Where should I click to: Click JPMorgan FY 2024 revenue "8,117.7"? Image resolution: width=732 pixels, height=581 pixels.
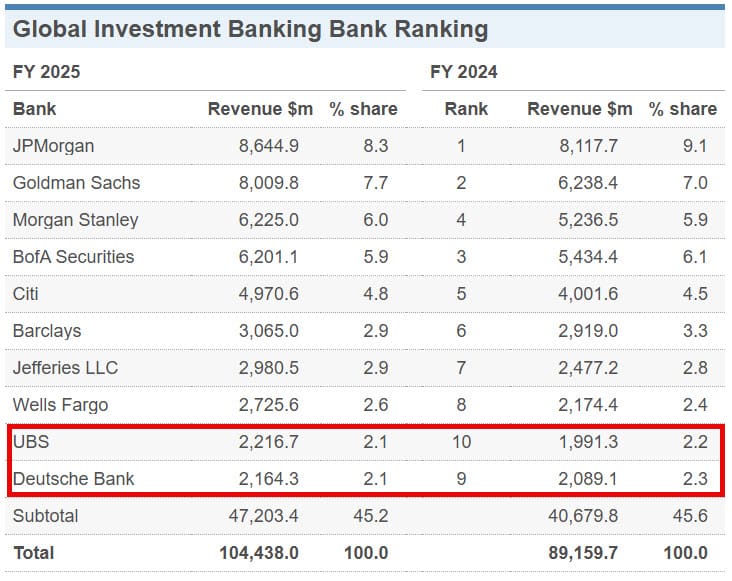tap(588, 146)
